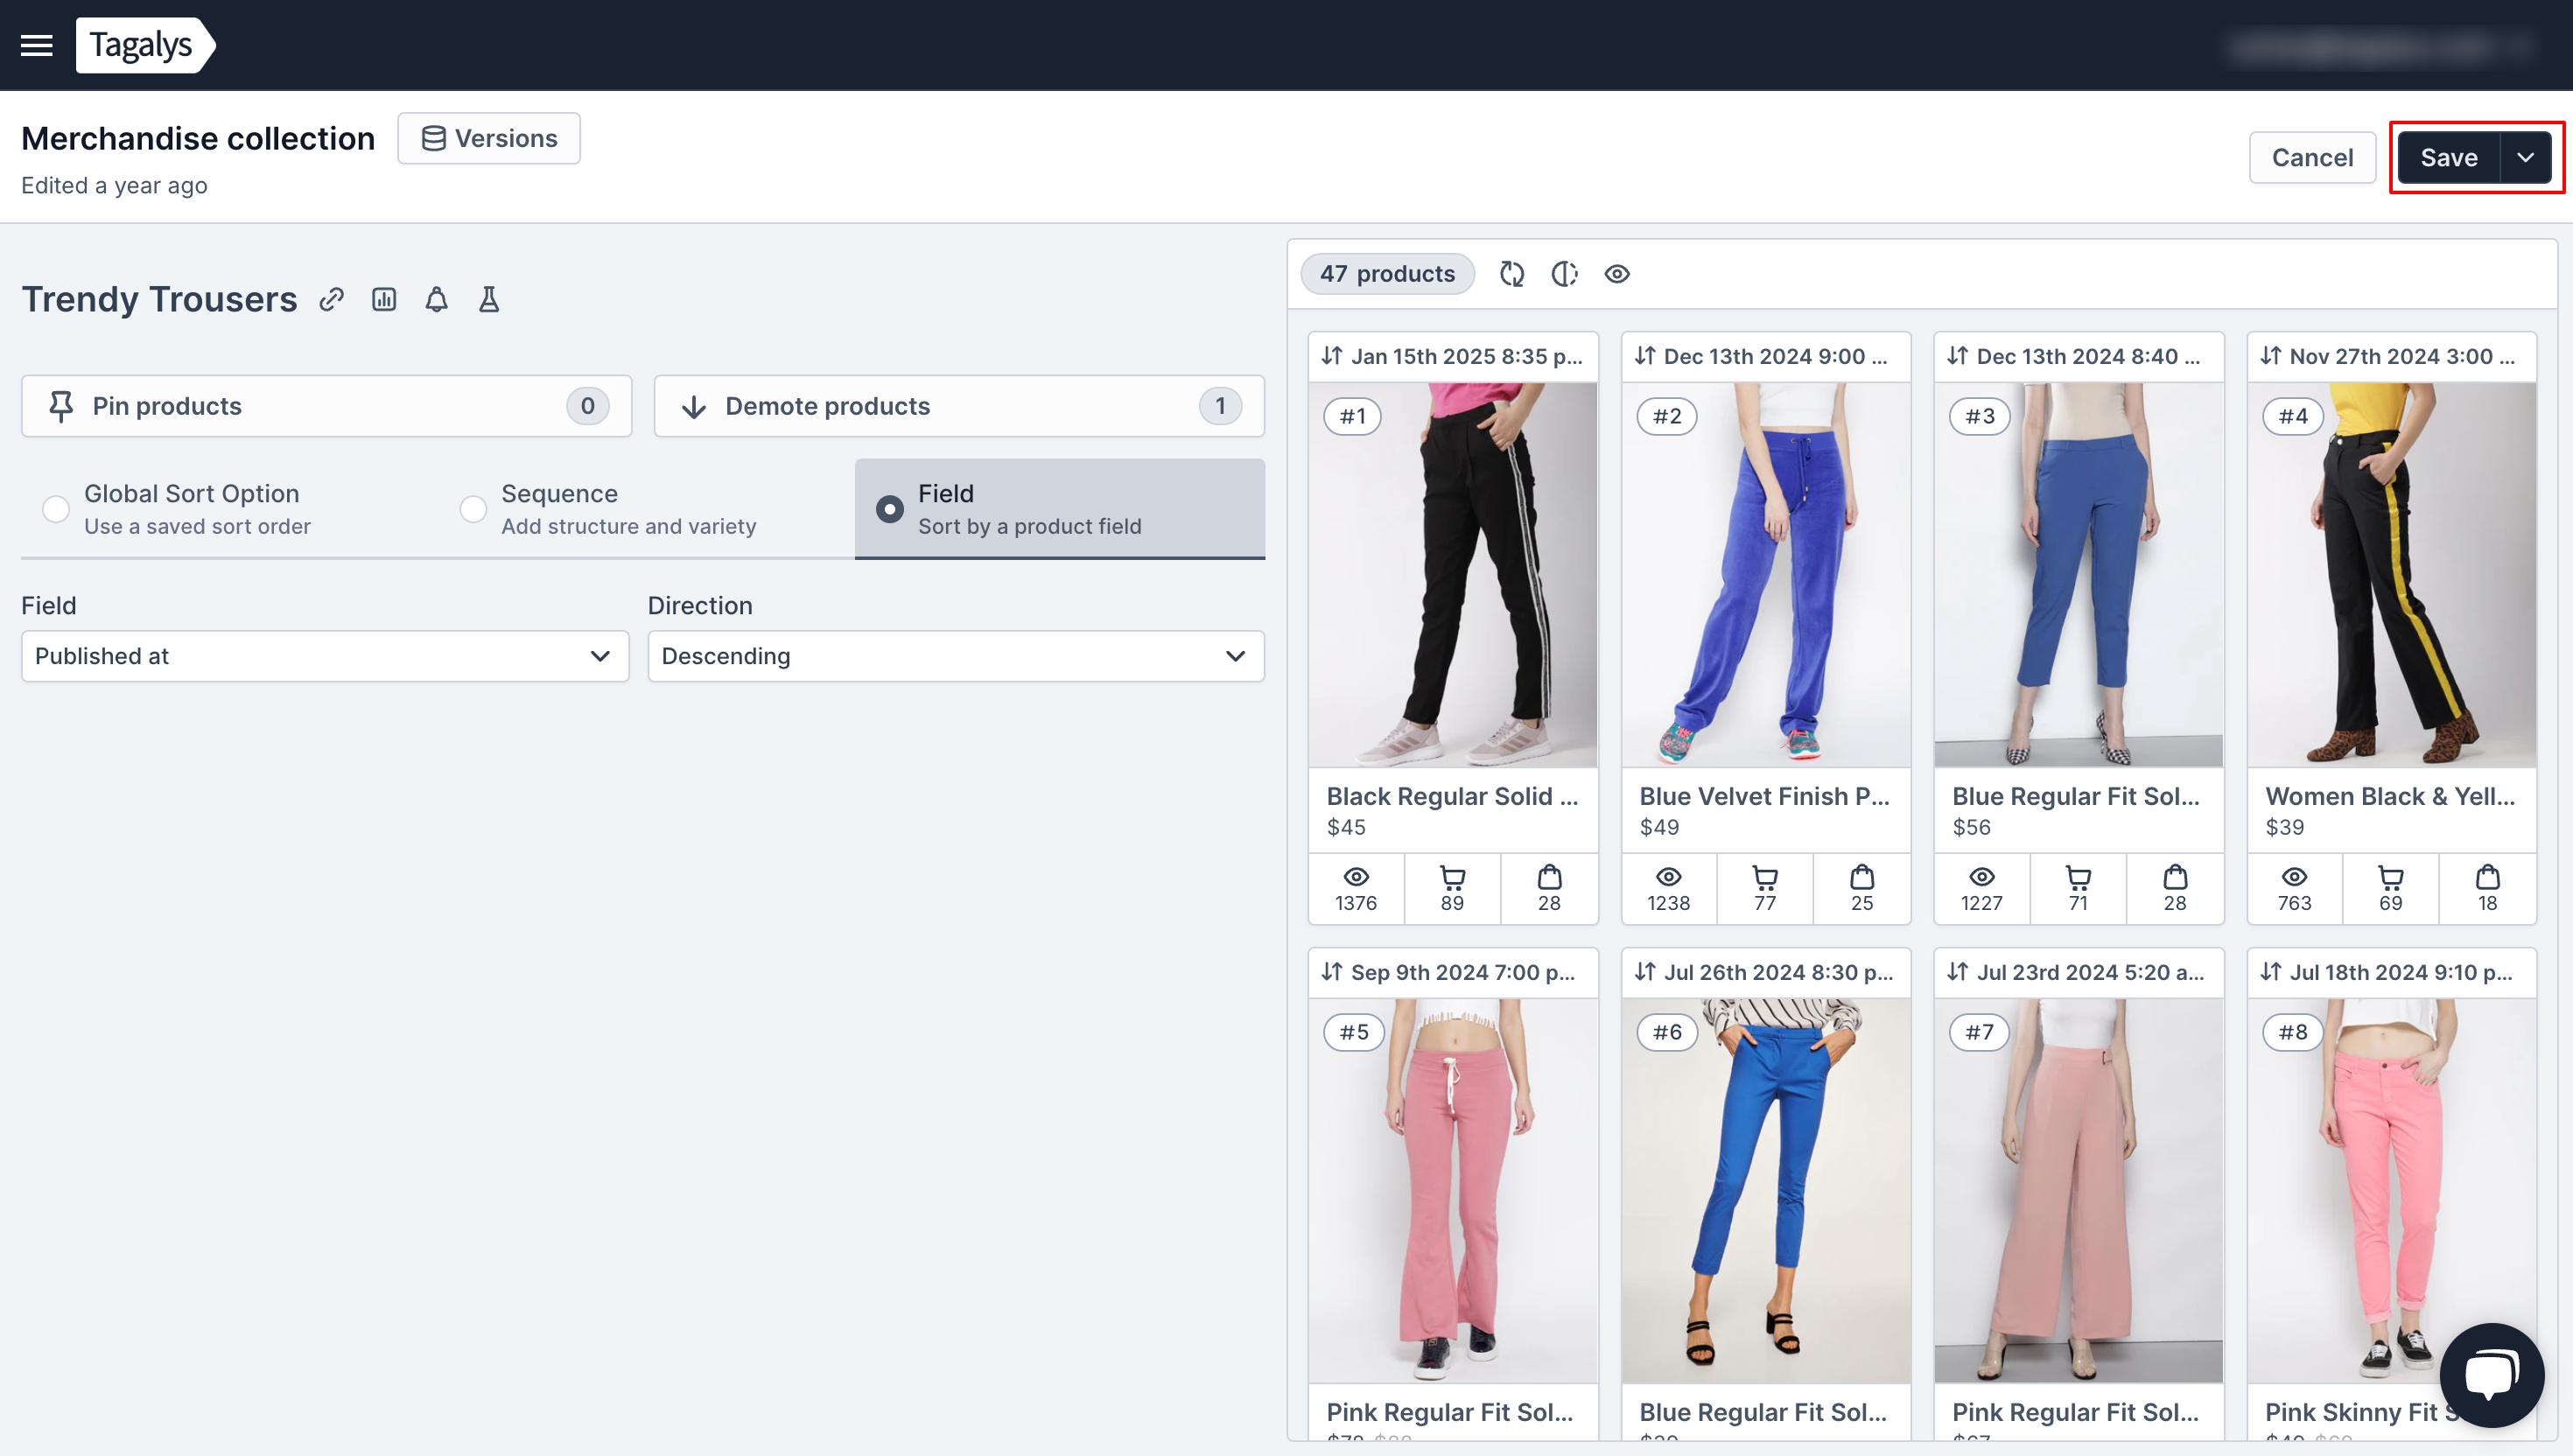The width and height of the screenshot is (2573, 1456).
Task: Click the Trendy Trousers heading
Action: [x=159, y=299]
